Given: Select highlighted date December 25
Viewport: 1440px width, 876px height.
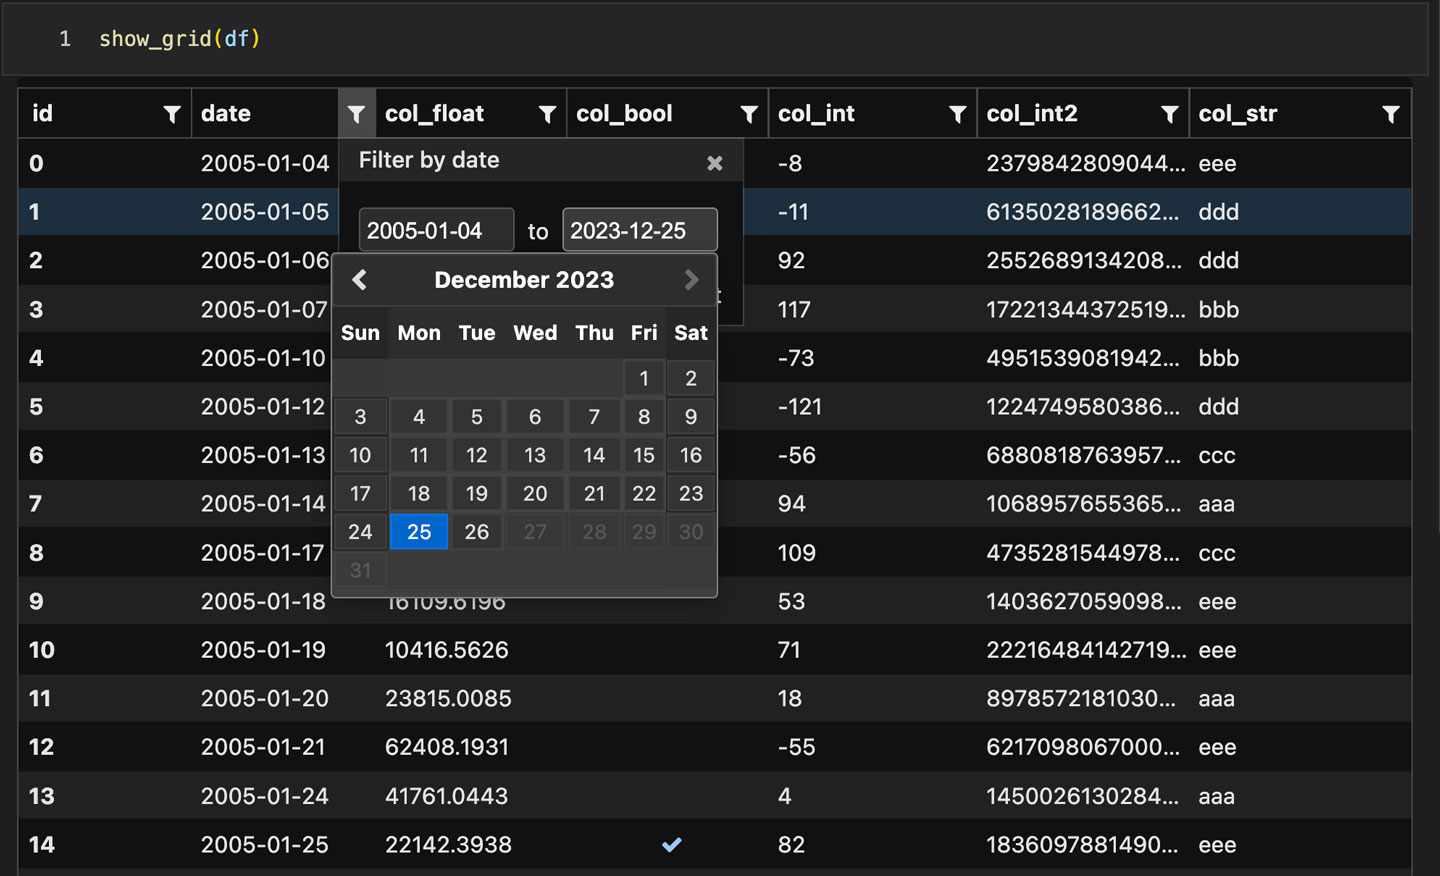Looking at the screenshot, I should coord(419,532).
